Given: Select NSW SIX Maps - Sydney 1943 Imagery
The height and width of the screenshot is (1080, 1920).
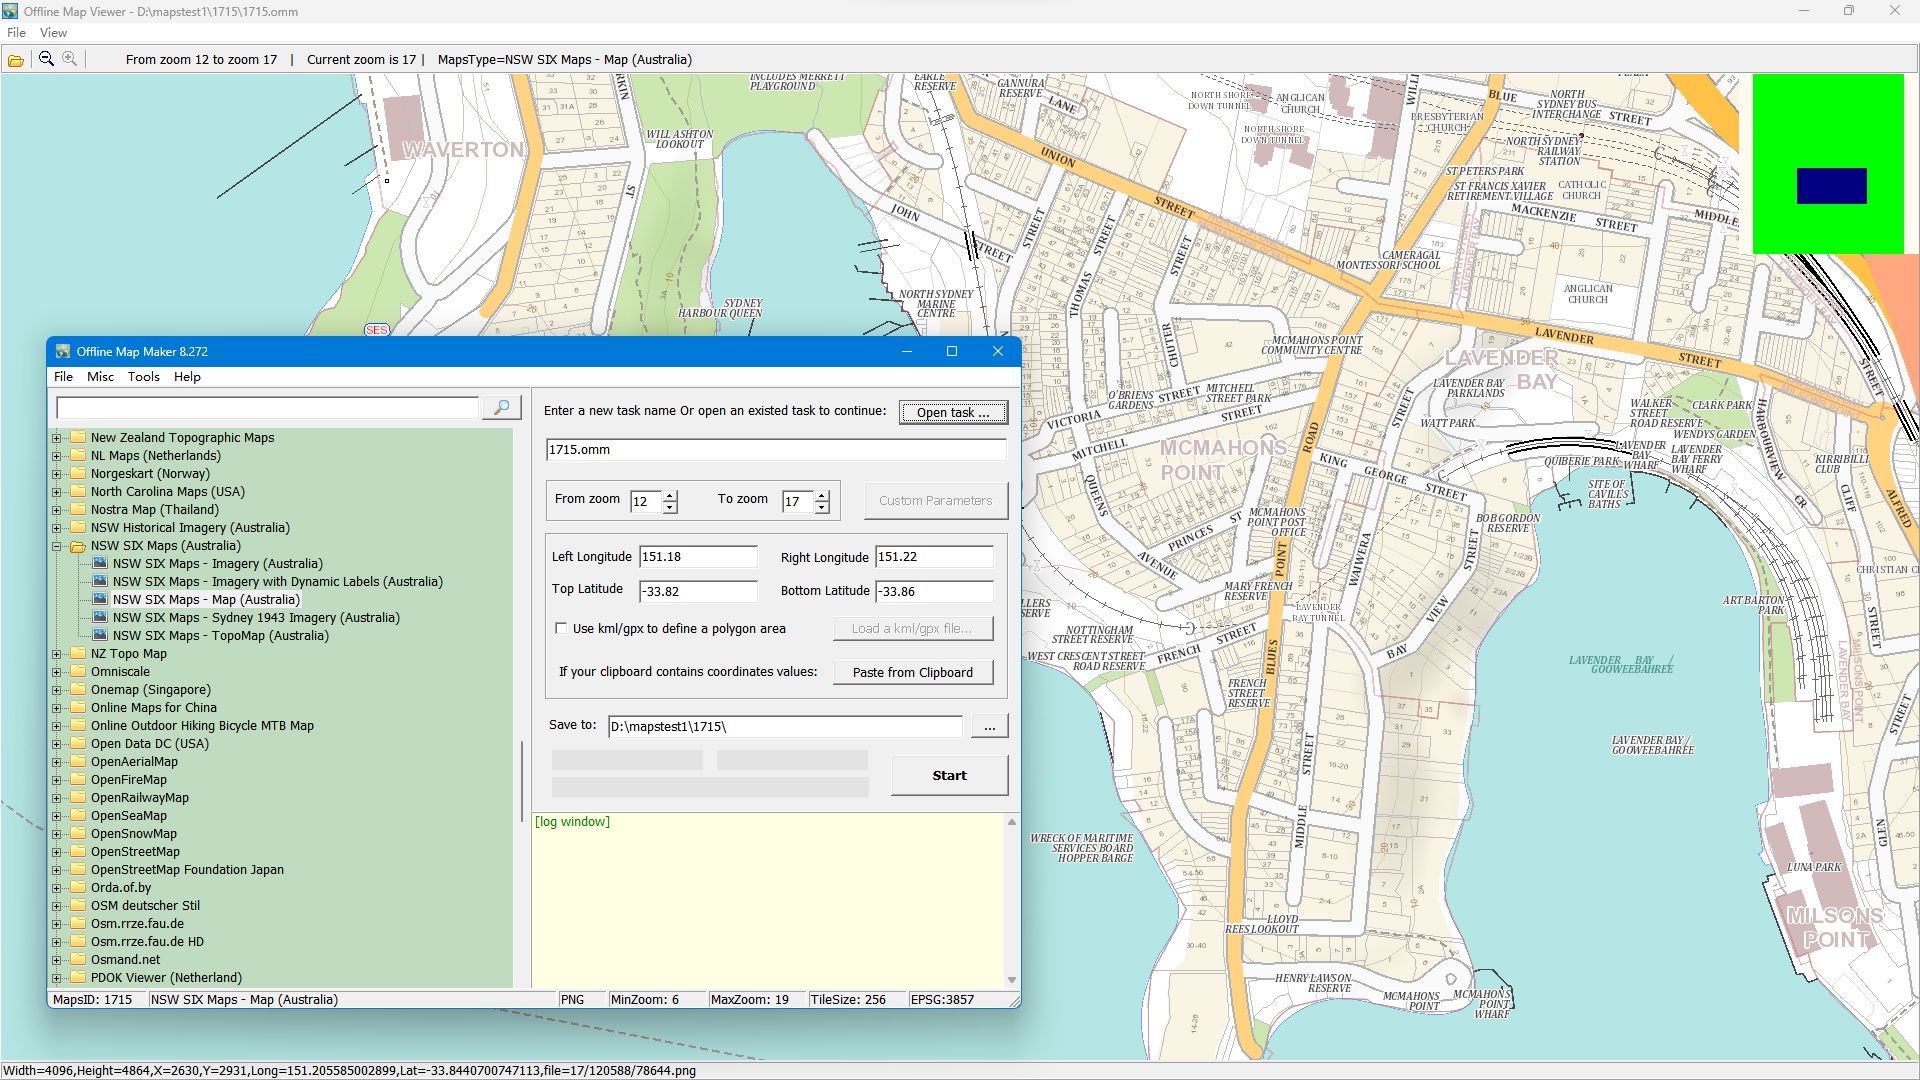Looking at the screenshot, I should (255, 618).
